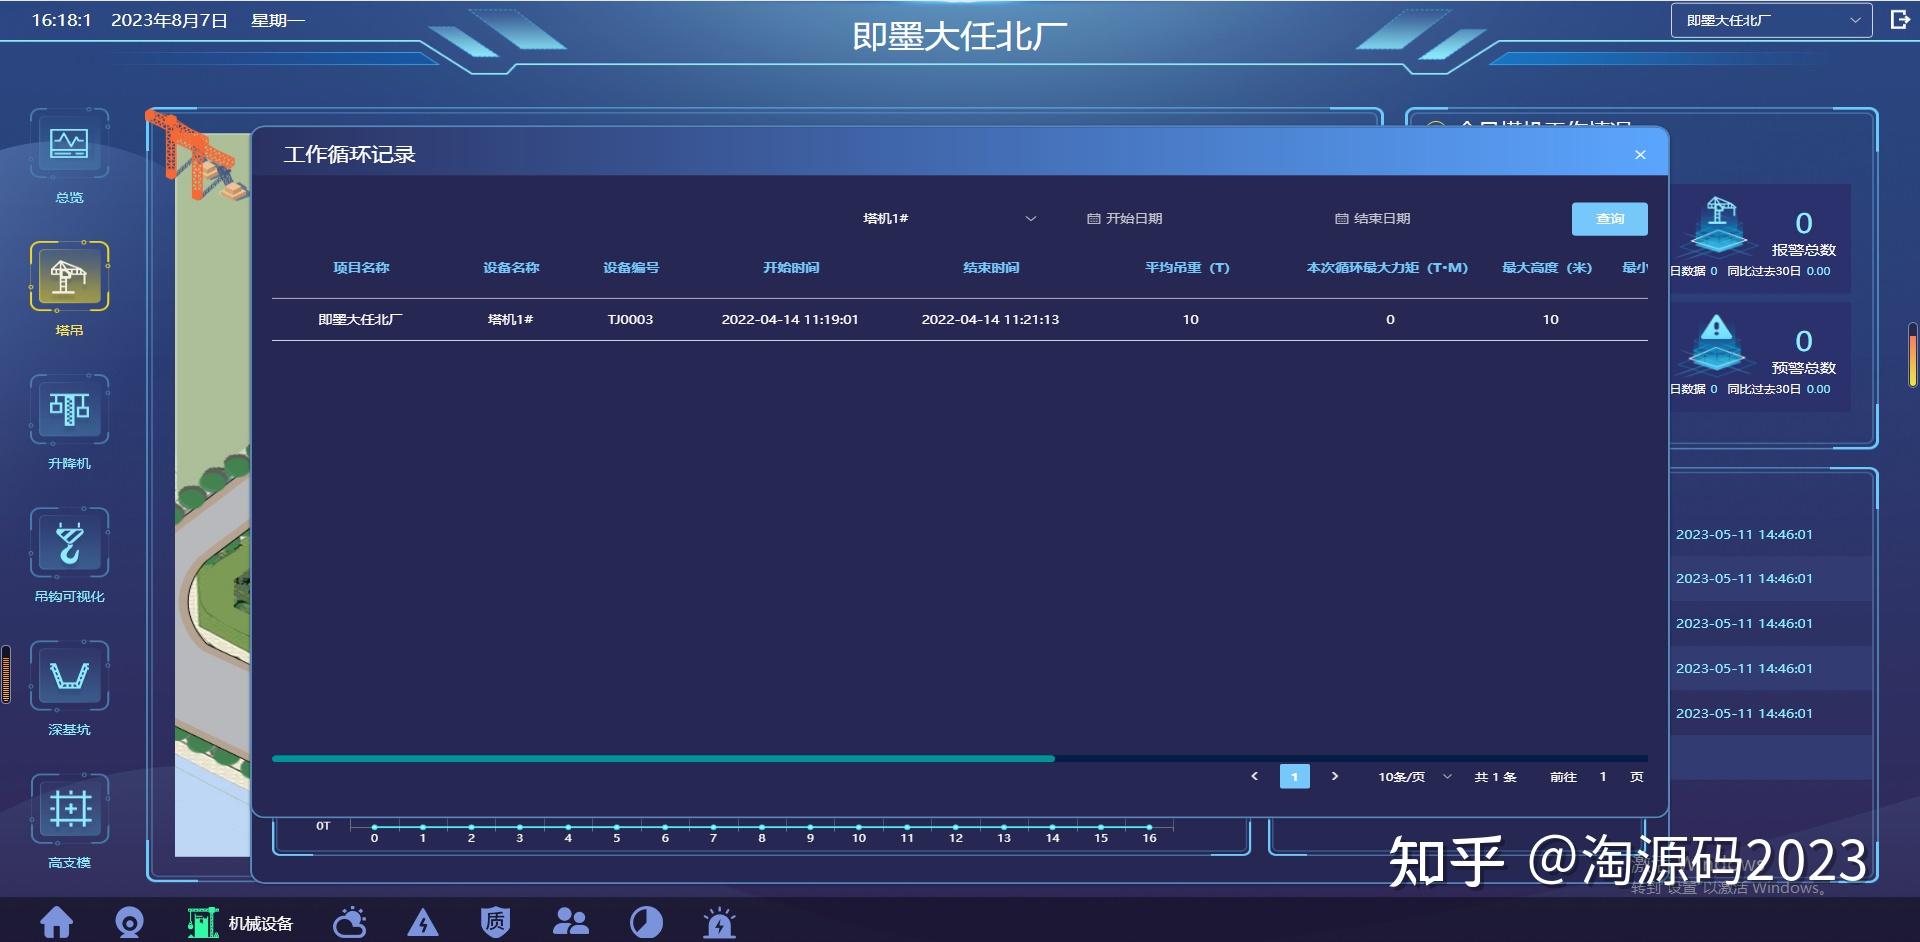The image size is (1920, 942).
Task: Select the 塔吊 tower crane module
Action: pyautogui.click(x=68, y=277)
